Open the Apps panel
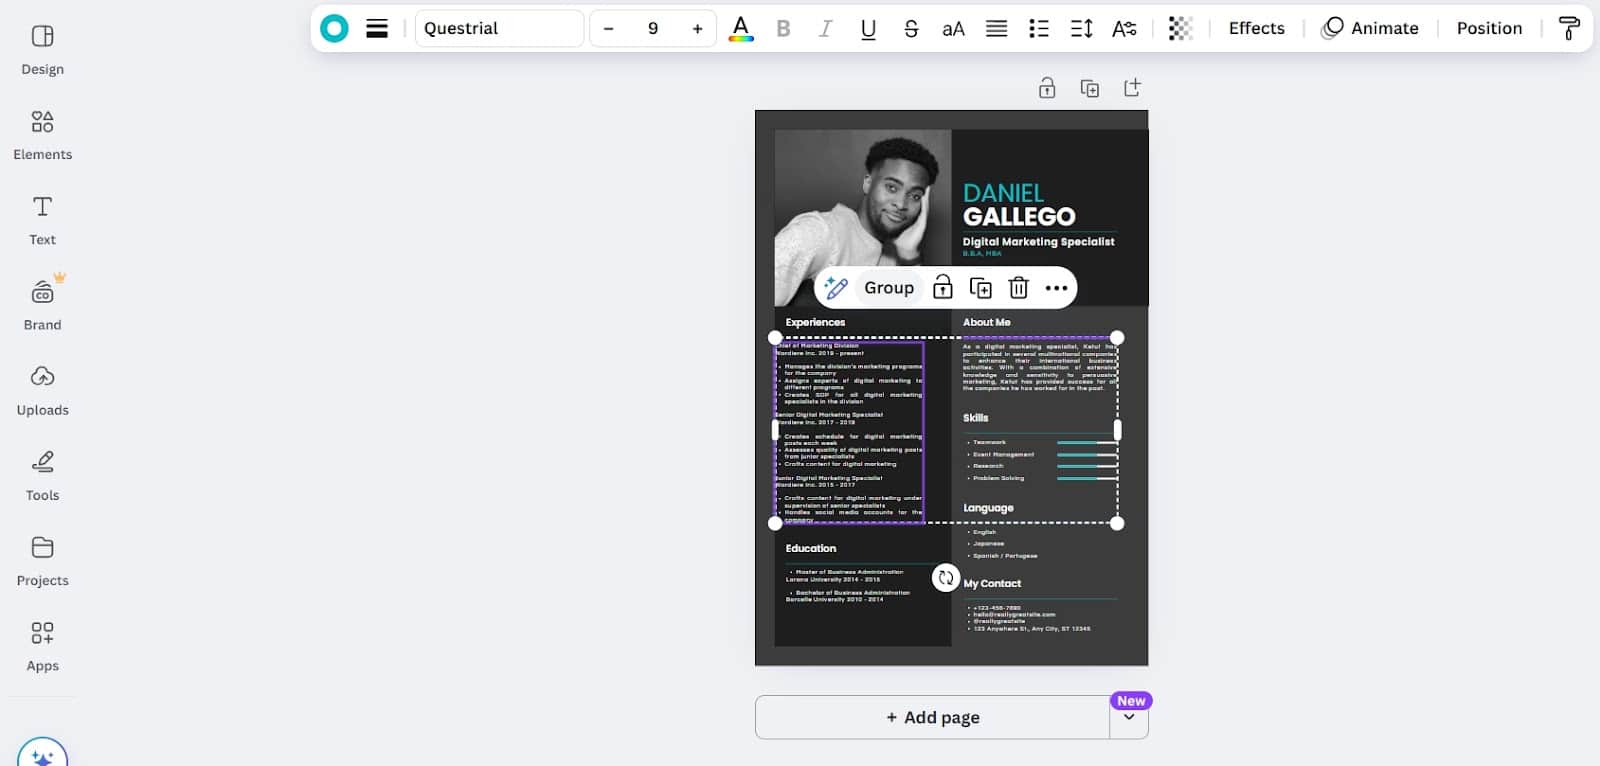The width and height of the screenshot is (1600, 766). [x=42, y=646]
